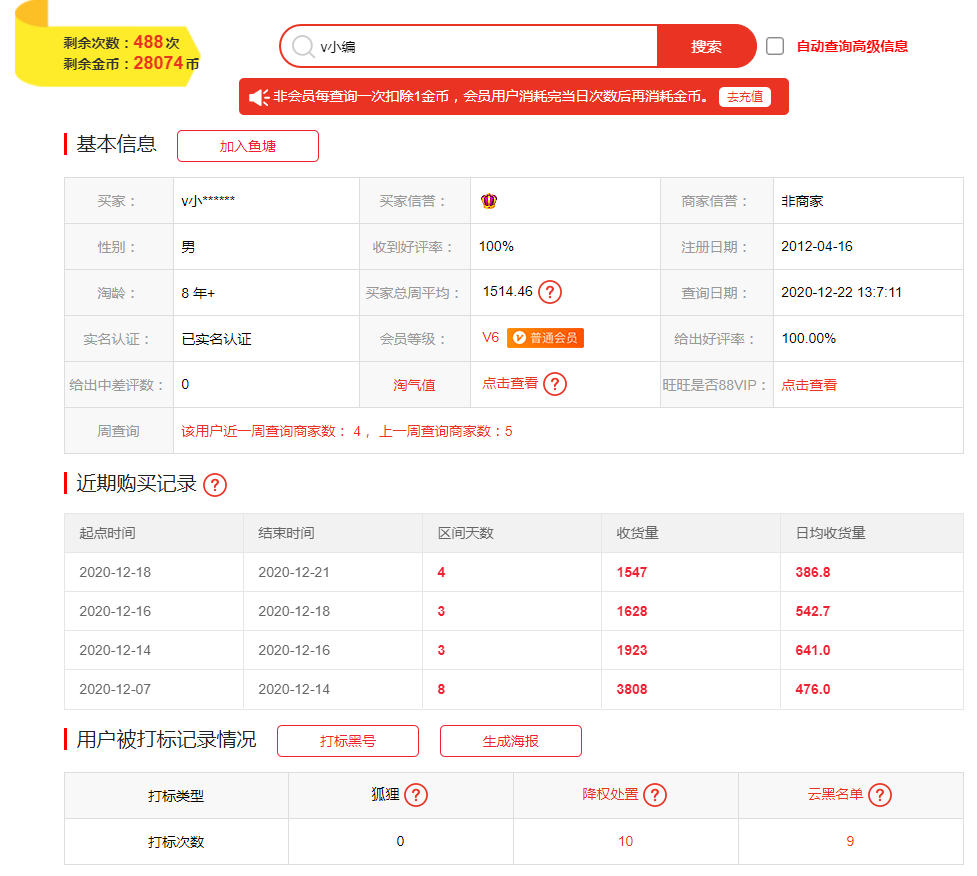Click the question mark next to 云黑名单
The width and height of the screenshot is (977, 876).
880,795
